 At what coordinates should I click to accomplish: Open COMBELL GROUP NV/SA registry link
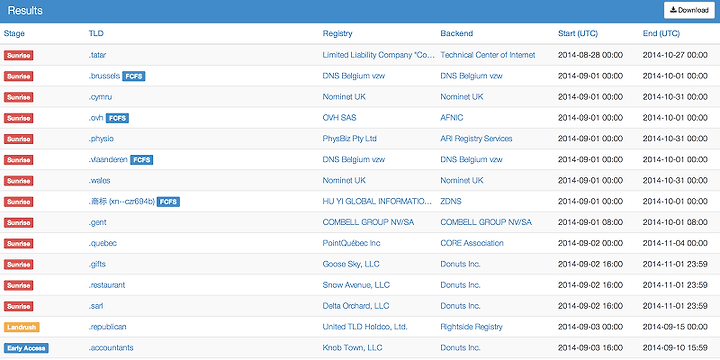(368, 222)
